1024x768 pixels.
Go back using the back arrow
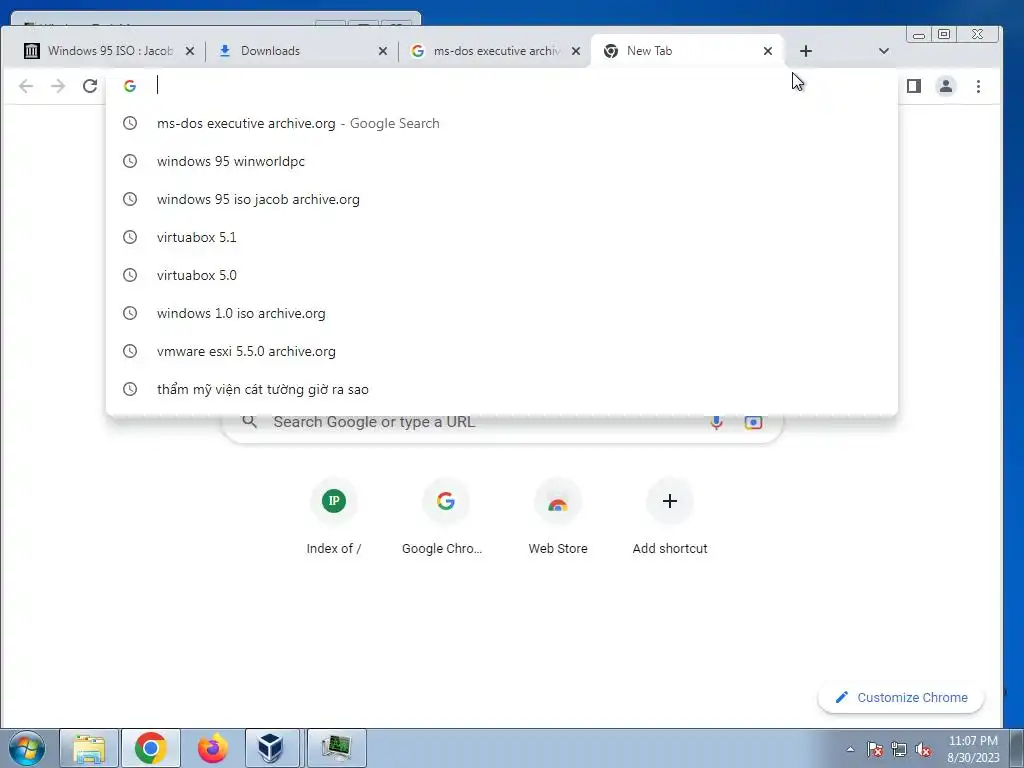(x=26, y=86)
